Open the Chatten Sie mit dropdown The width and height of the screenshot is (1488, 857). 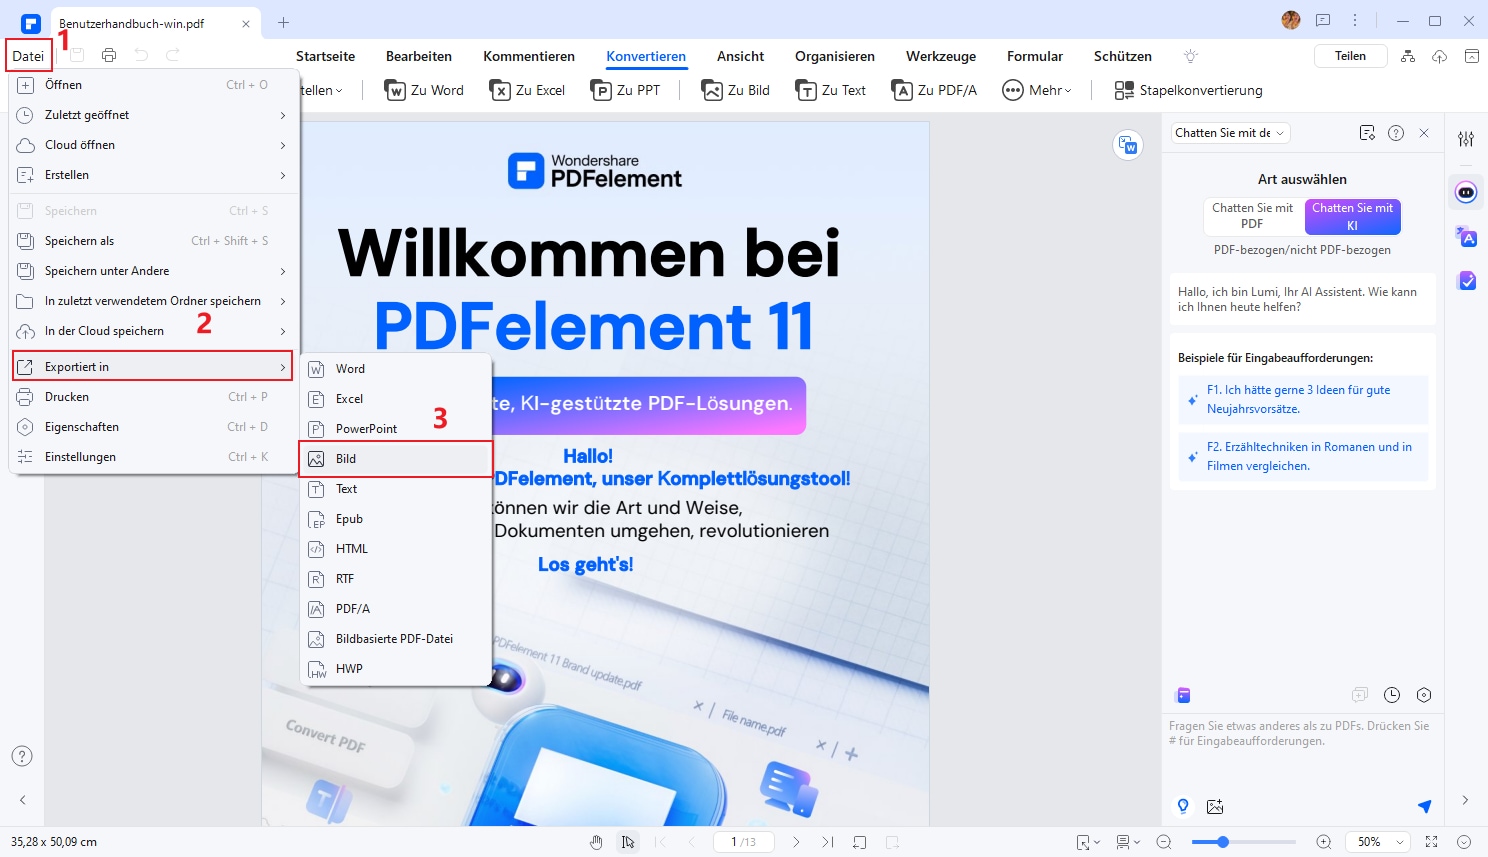click(1231, 133)
